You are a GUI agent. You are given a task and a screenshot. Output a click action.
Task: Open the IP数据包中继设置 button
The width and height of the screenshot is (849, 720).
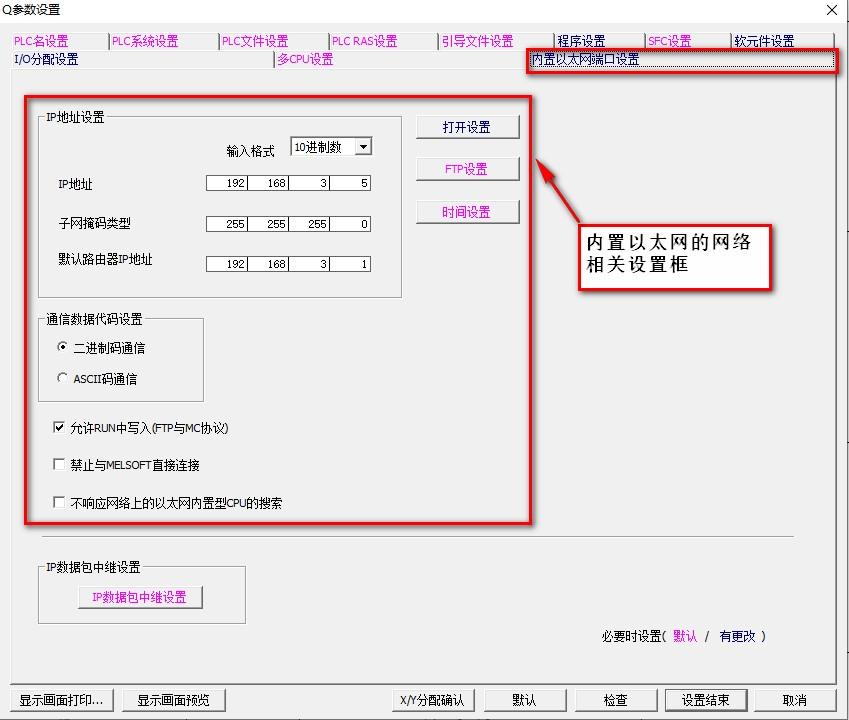tap(140, 597)
